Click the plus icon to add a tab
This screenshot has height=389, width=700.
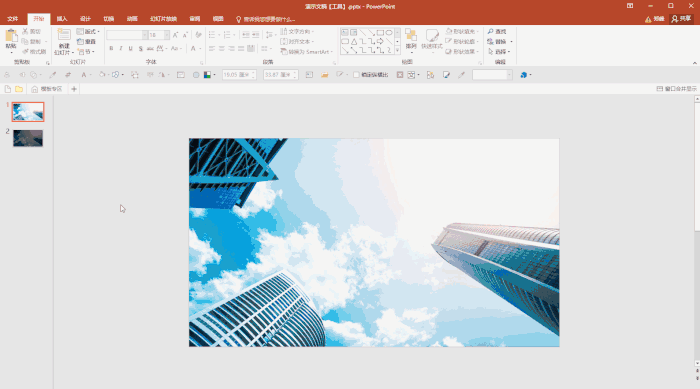point(74,89)
